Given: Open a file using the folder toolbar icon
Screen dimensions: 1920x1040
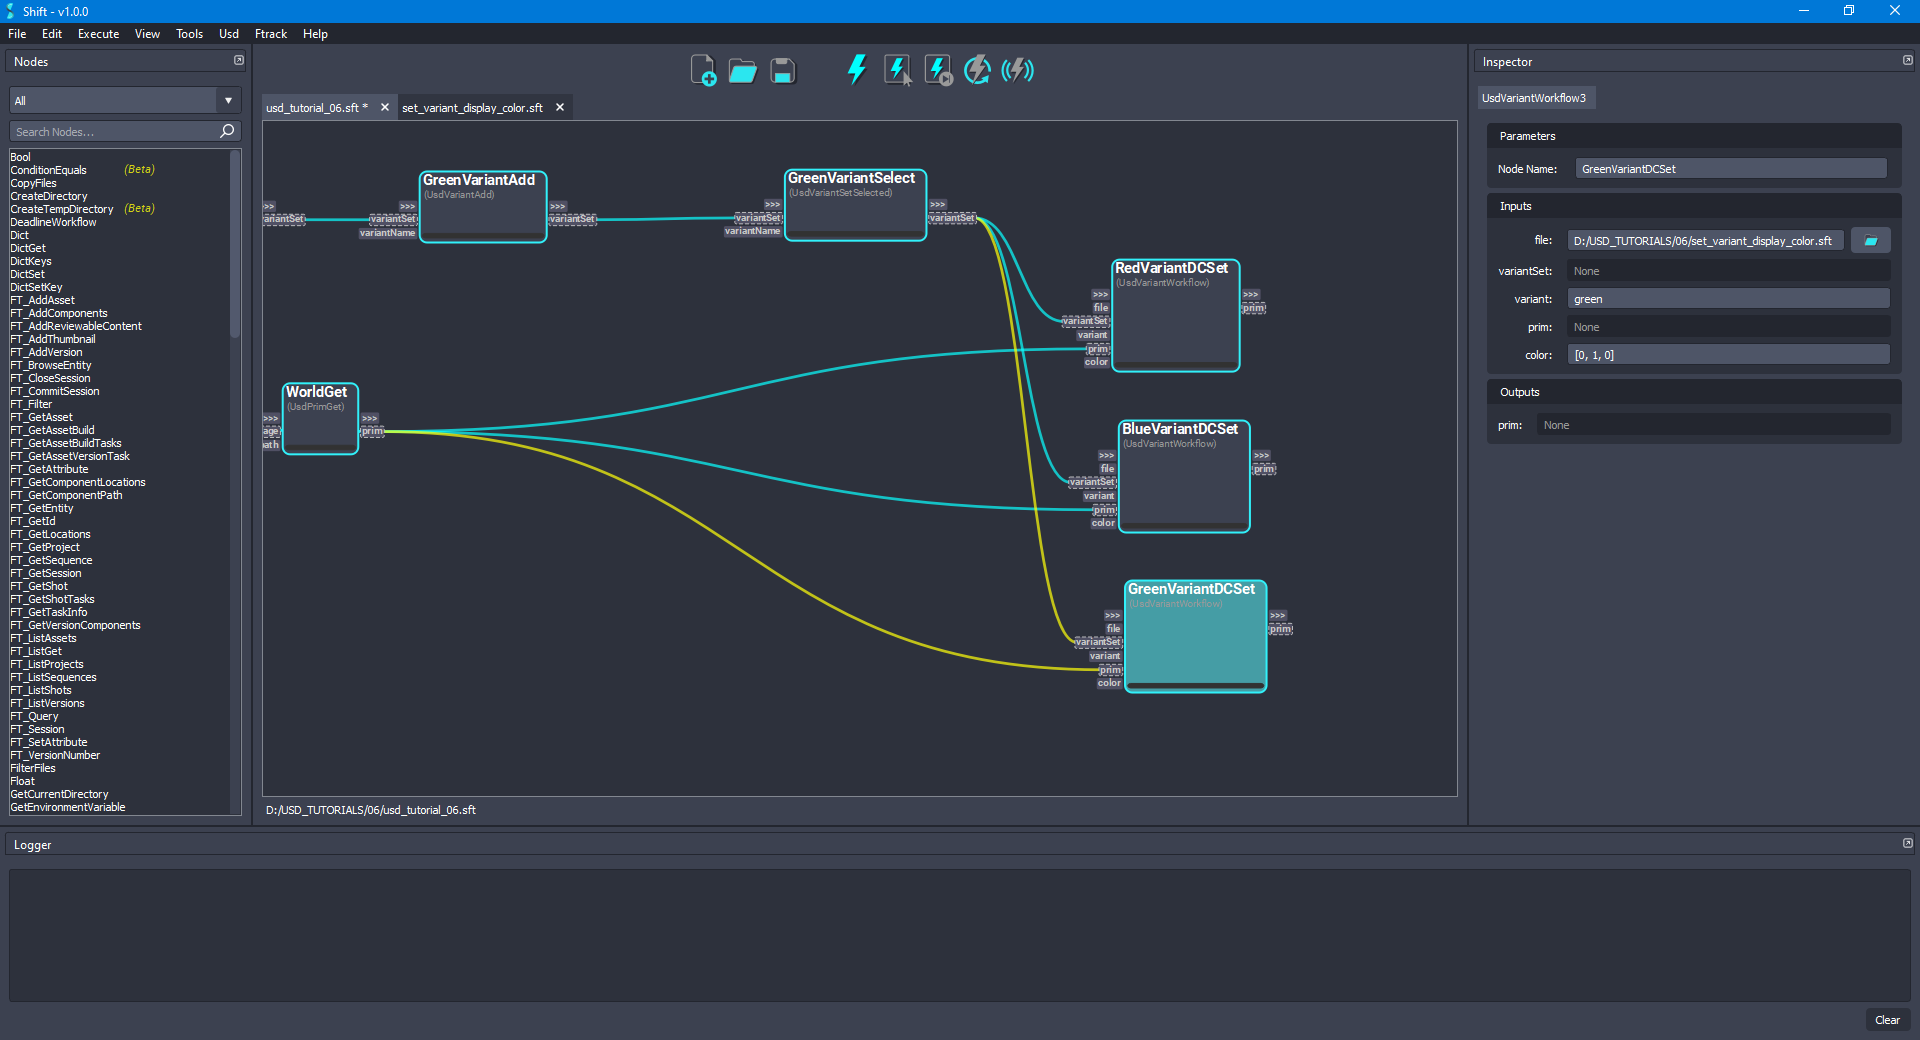Looking at the screenshot, I should 742,70.
